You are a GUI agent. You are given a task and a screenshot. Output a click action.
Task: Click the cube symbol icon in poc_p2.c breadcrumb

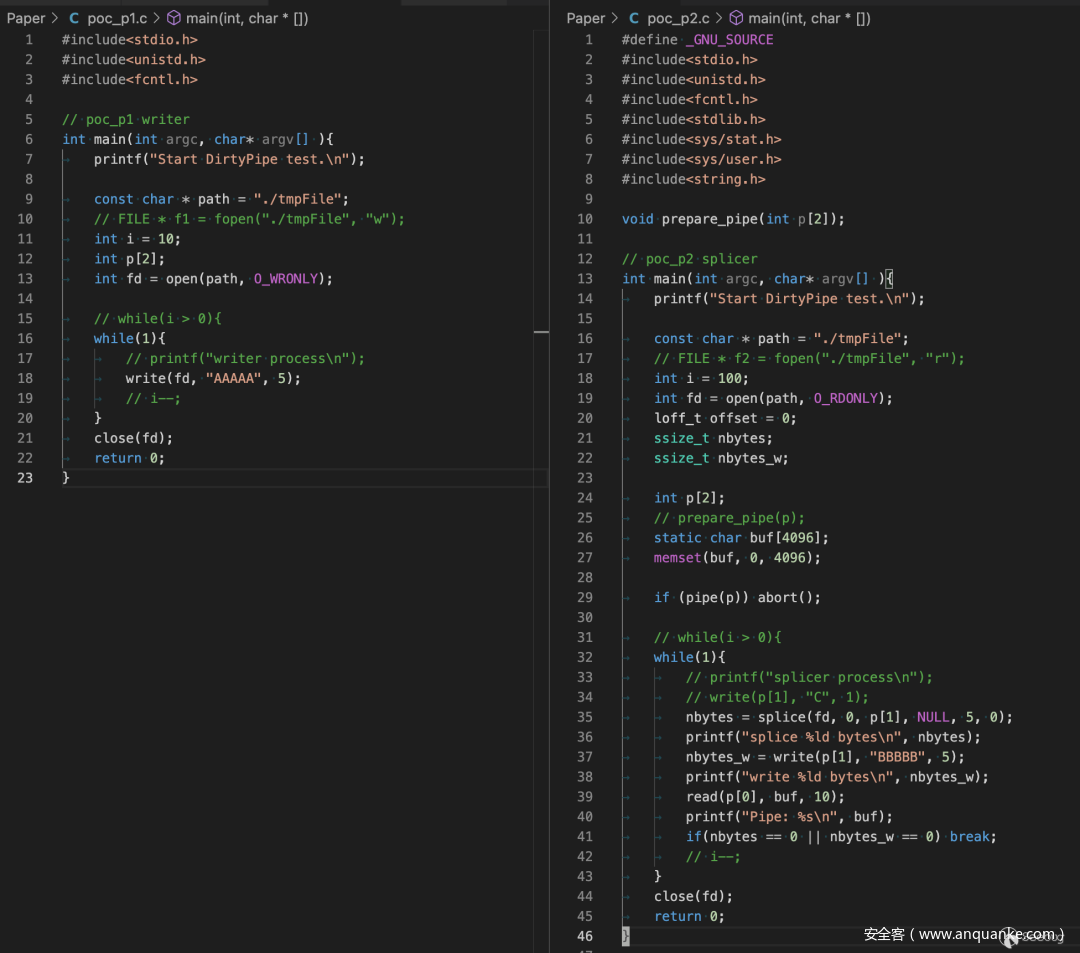point(736,18)
